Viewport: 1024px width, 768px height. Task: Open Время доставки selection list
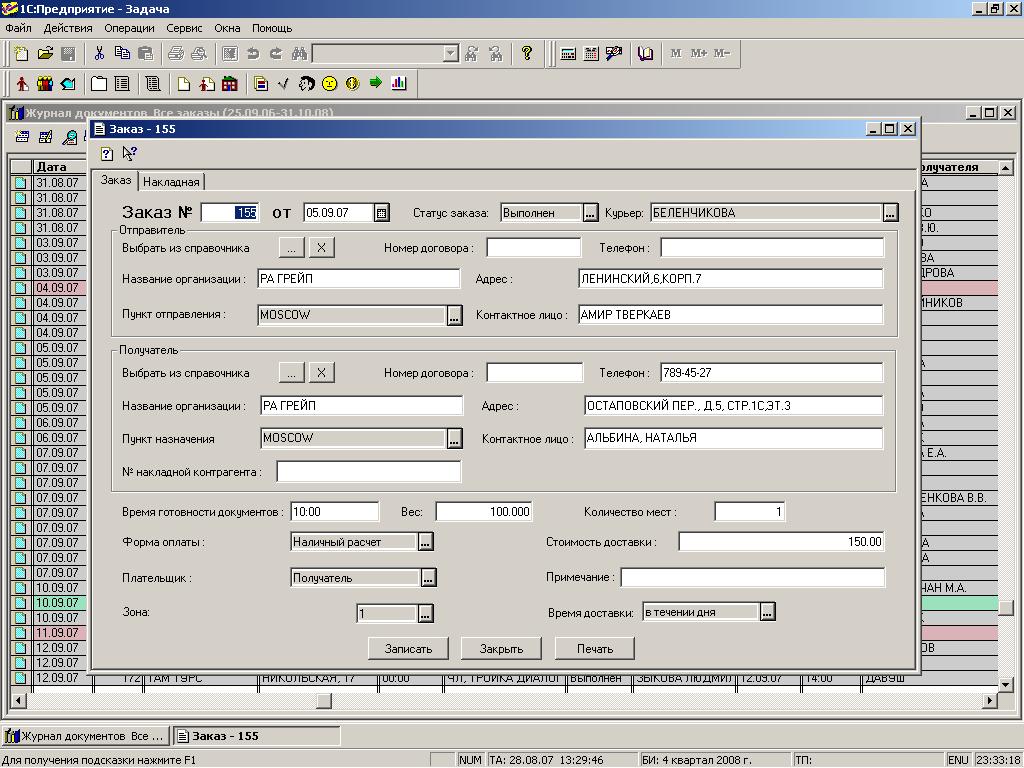tap(767, 612)
